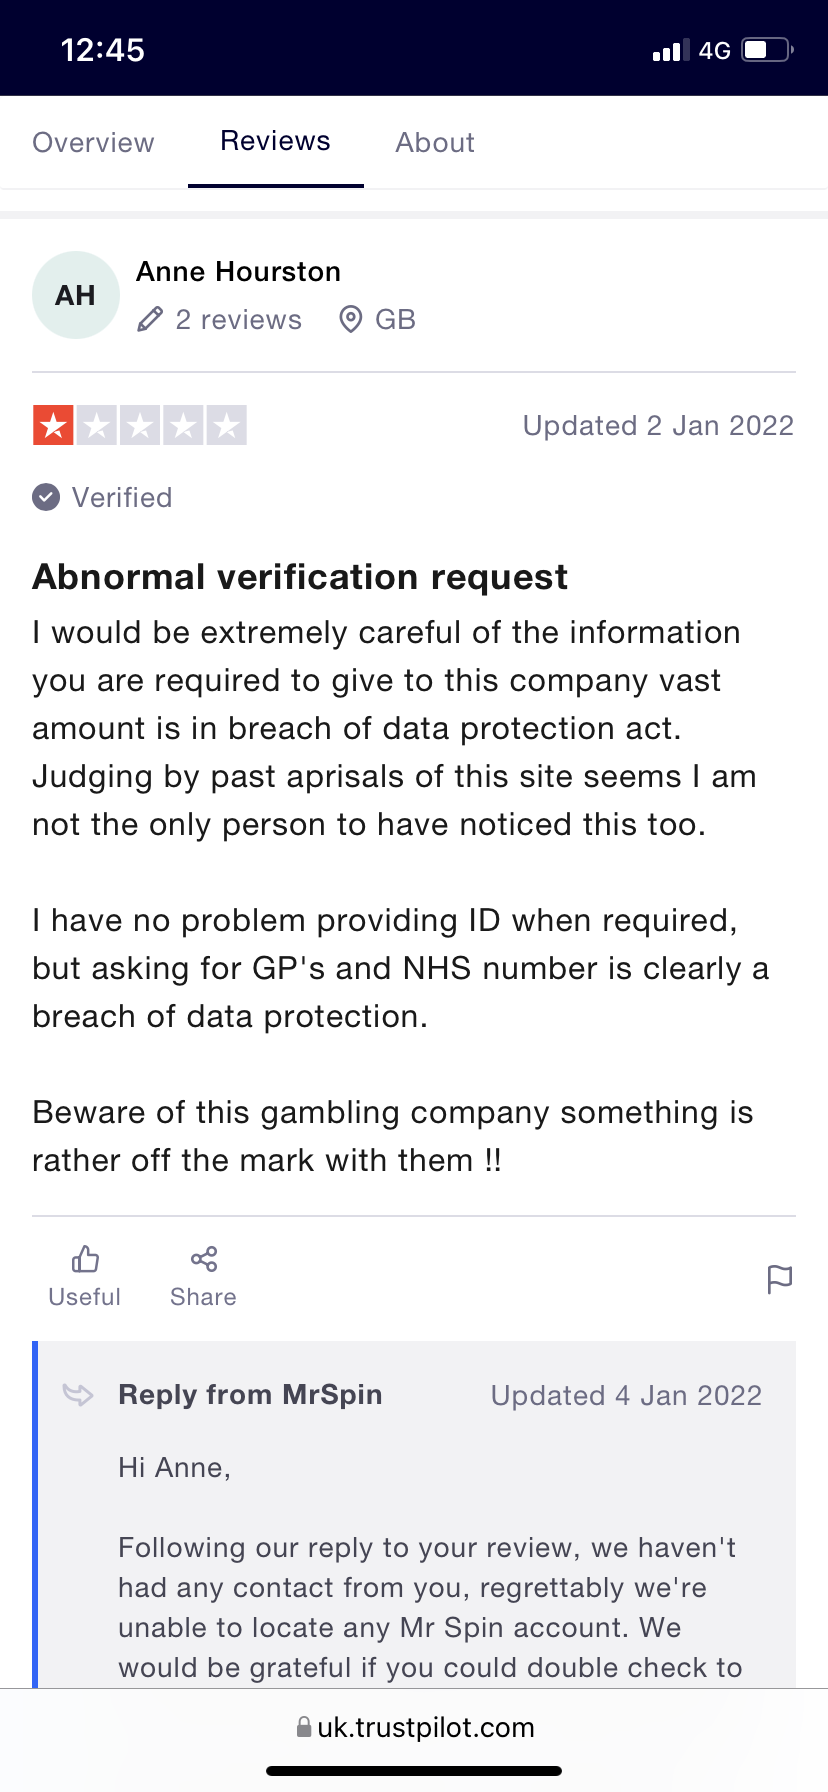The image size is (828, 1792).
Task: Tap the one-star rating graphic
Action: [140, 425]
